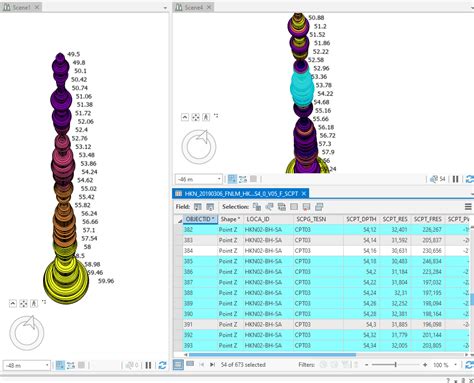Screen dimensions: 474x383
Task: Open the -46 m scale dropdown in Scene4
Action: coord(219,179)
